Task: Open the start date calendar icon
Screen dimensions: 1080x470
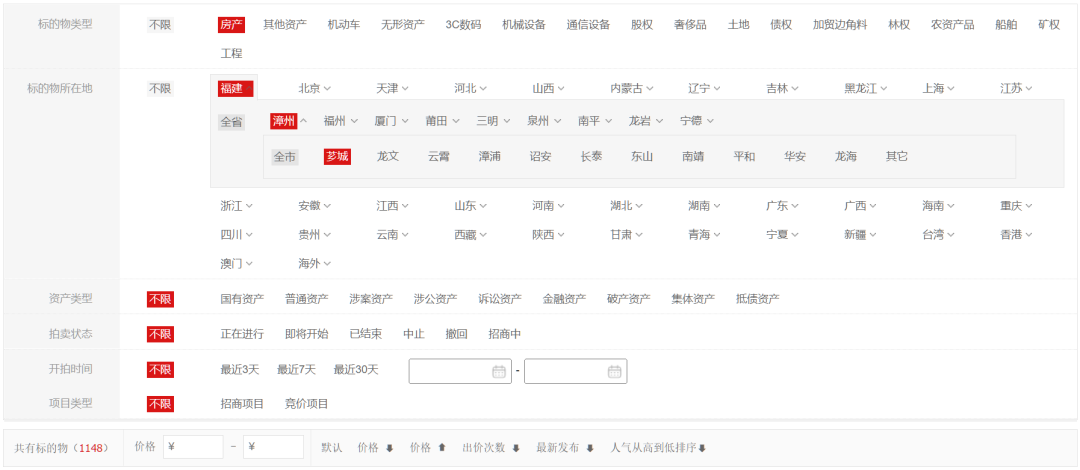Action: (x=499, y=371)
